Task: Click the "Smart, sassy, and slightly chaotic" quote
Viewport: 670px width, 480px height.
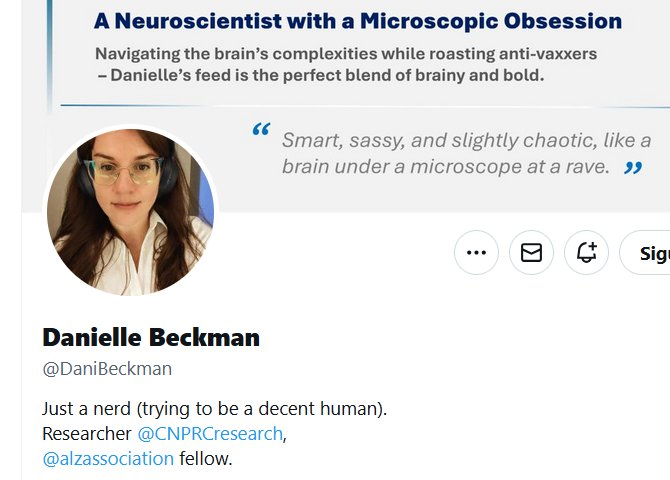Action: coord(466,139)
